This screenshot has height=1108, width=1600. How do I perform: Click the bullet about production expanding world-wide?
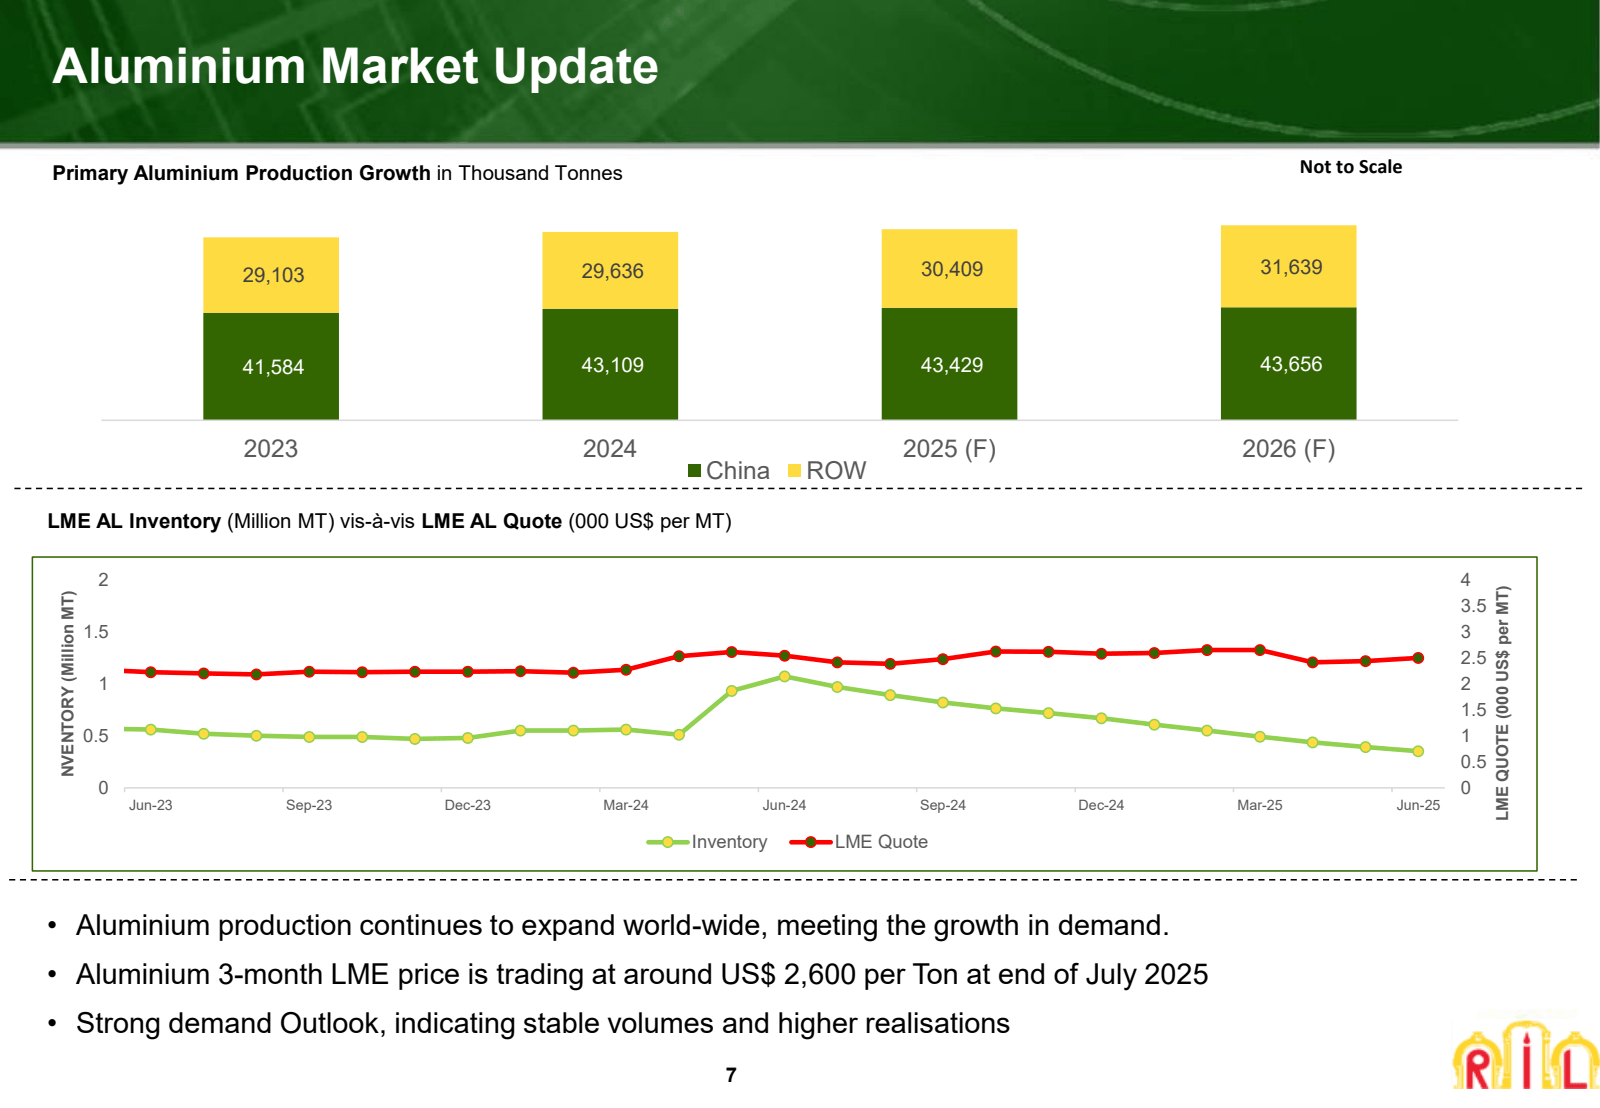pyautogui.click(x=622, y=926)
